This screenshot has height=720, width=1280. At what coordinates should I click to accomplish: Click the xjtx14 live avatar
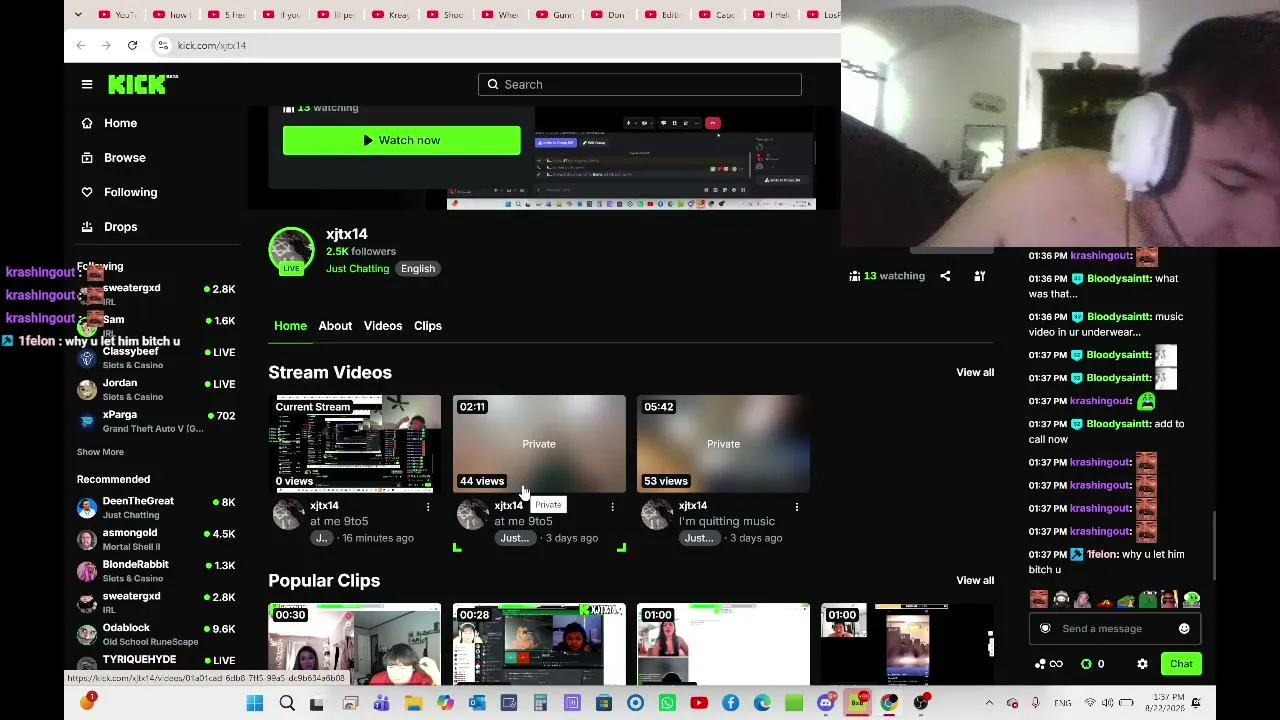tap(291, 251)
